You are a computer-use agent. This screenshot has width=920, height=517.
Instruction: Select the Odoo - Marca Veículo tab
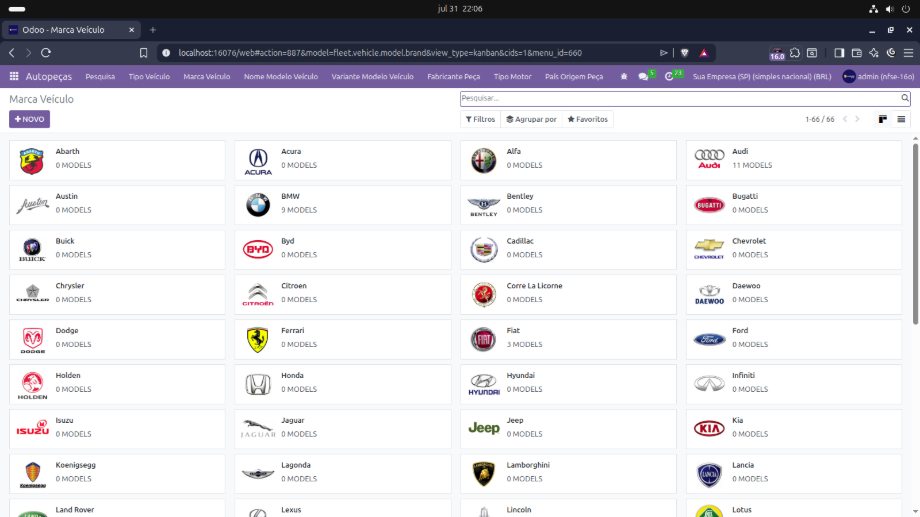point(70,30)
